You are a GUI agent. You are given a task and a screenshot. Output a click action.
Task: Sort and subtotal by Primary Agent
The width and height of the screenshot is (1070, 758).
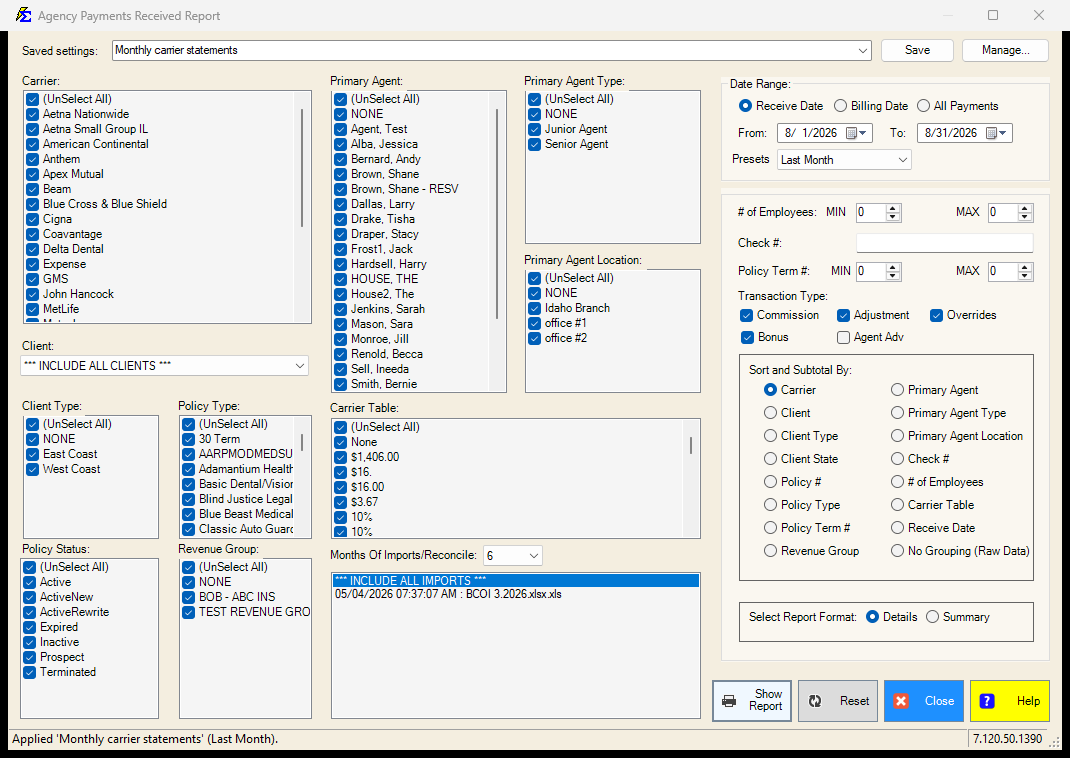click(897, 390)
